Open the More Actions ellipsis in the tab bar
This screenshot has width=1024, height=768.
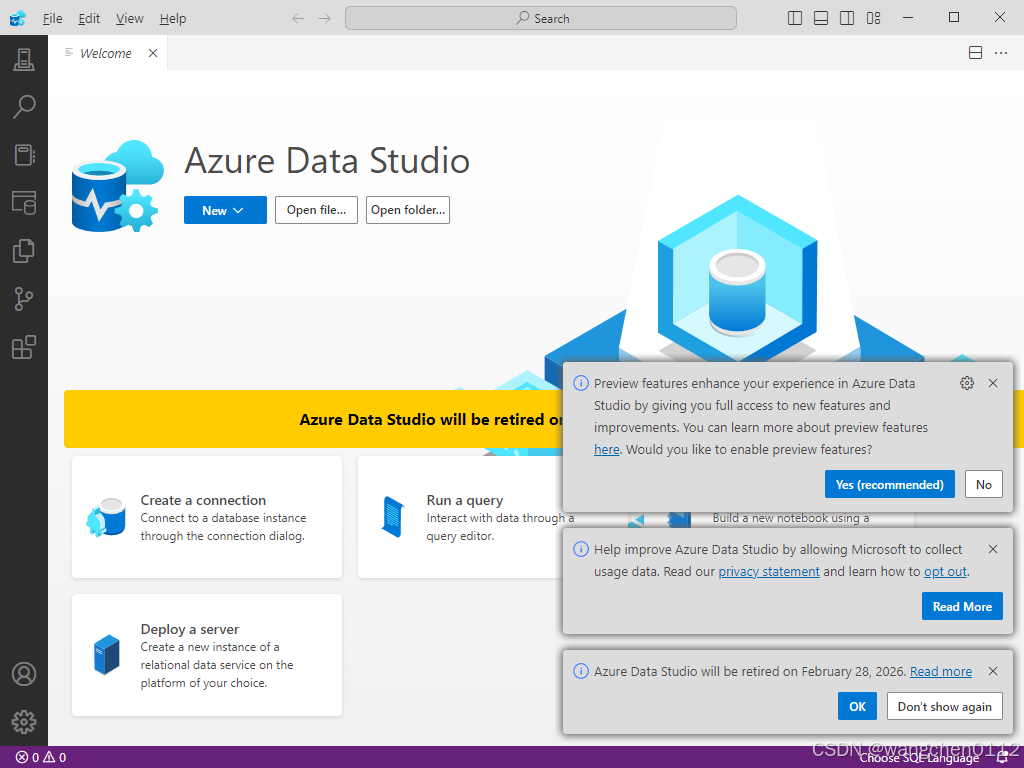pos(1001,53)
